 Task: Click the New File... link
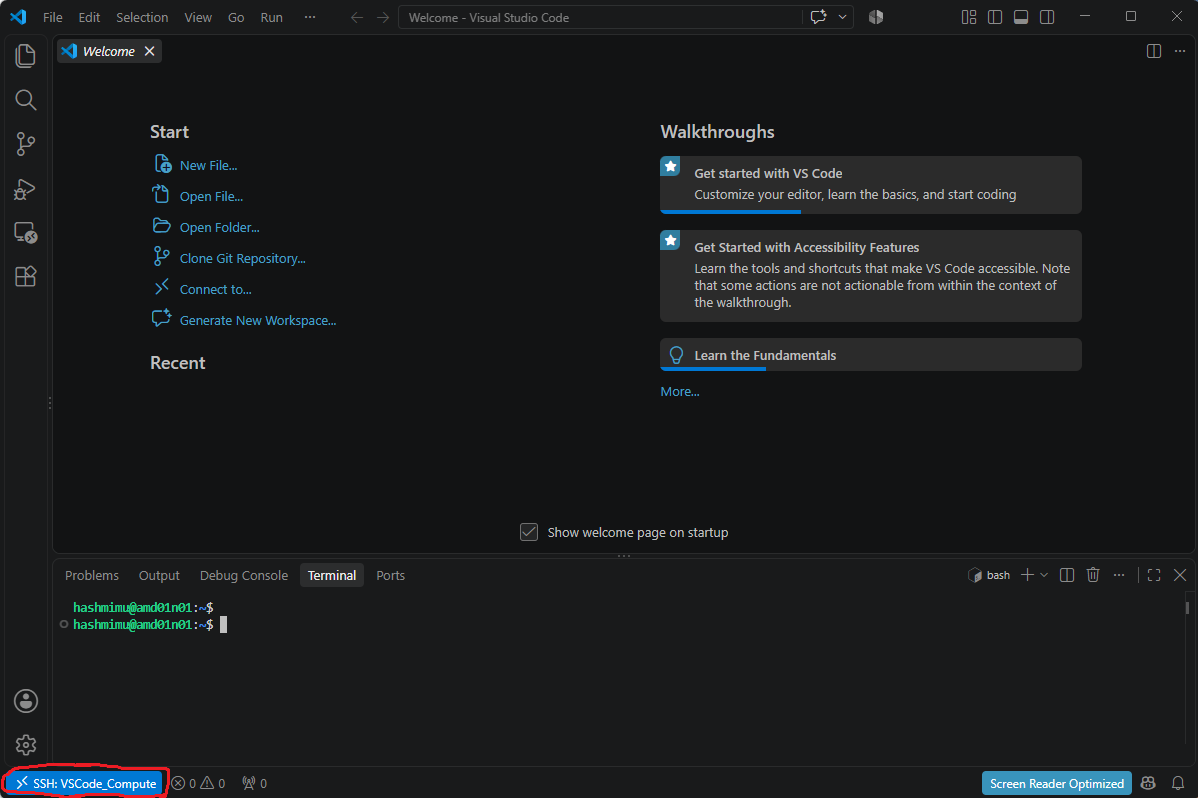(x=208, y=165)
